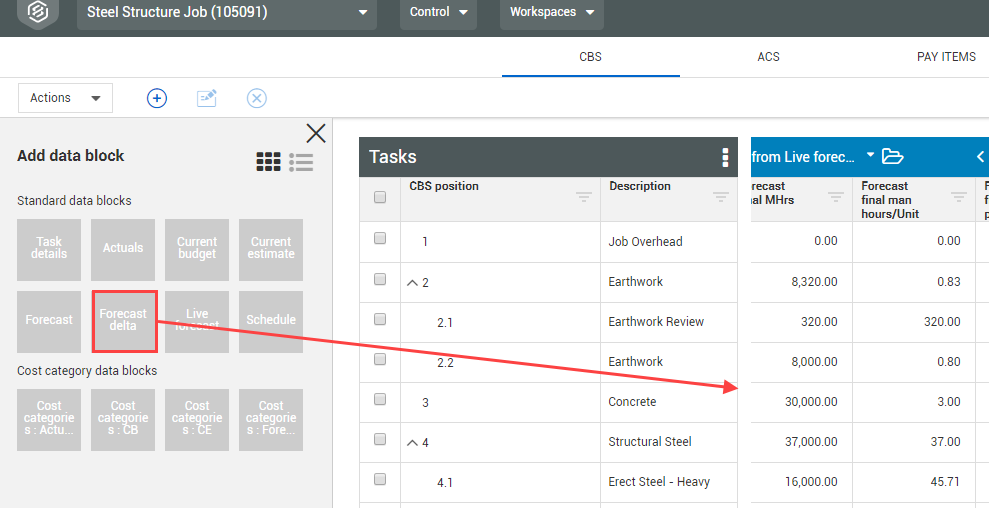This screenshot has width=989, height=508.
Task: Select the Concrete row checkbox
Action: pyautogui.click(x=380, y=399)
